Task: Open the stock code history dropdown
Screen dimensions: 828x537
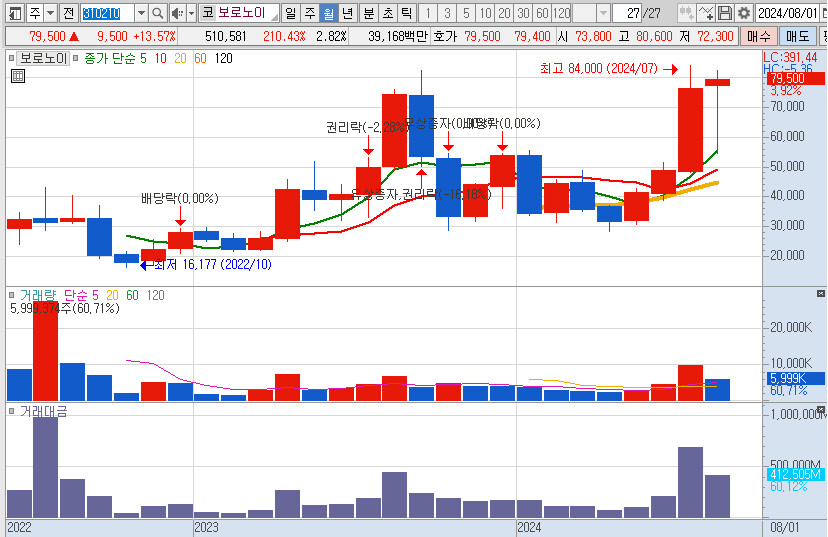Action: (x=140, y=13)
